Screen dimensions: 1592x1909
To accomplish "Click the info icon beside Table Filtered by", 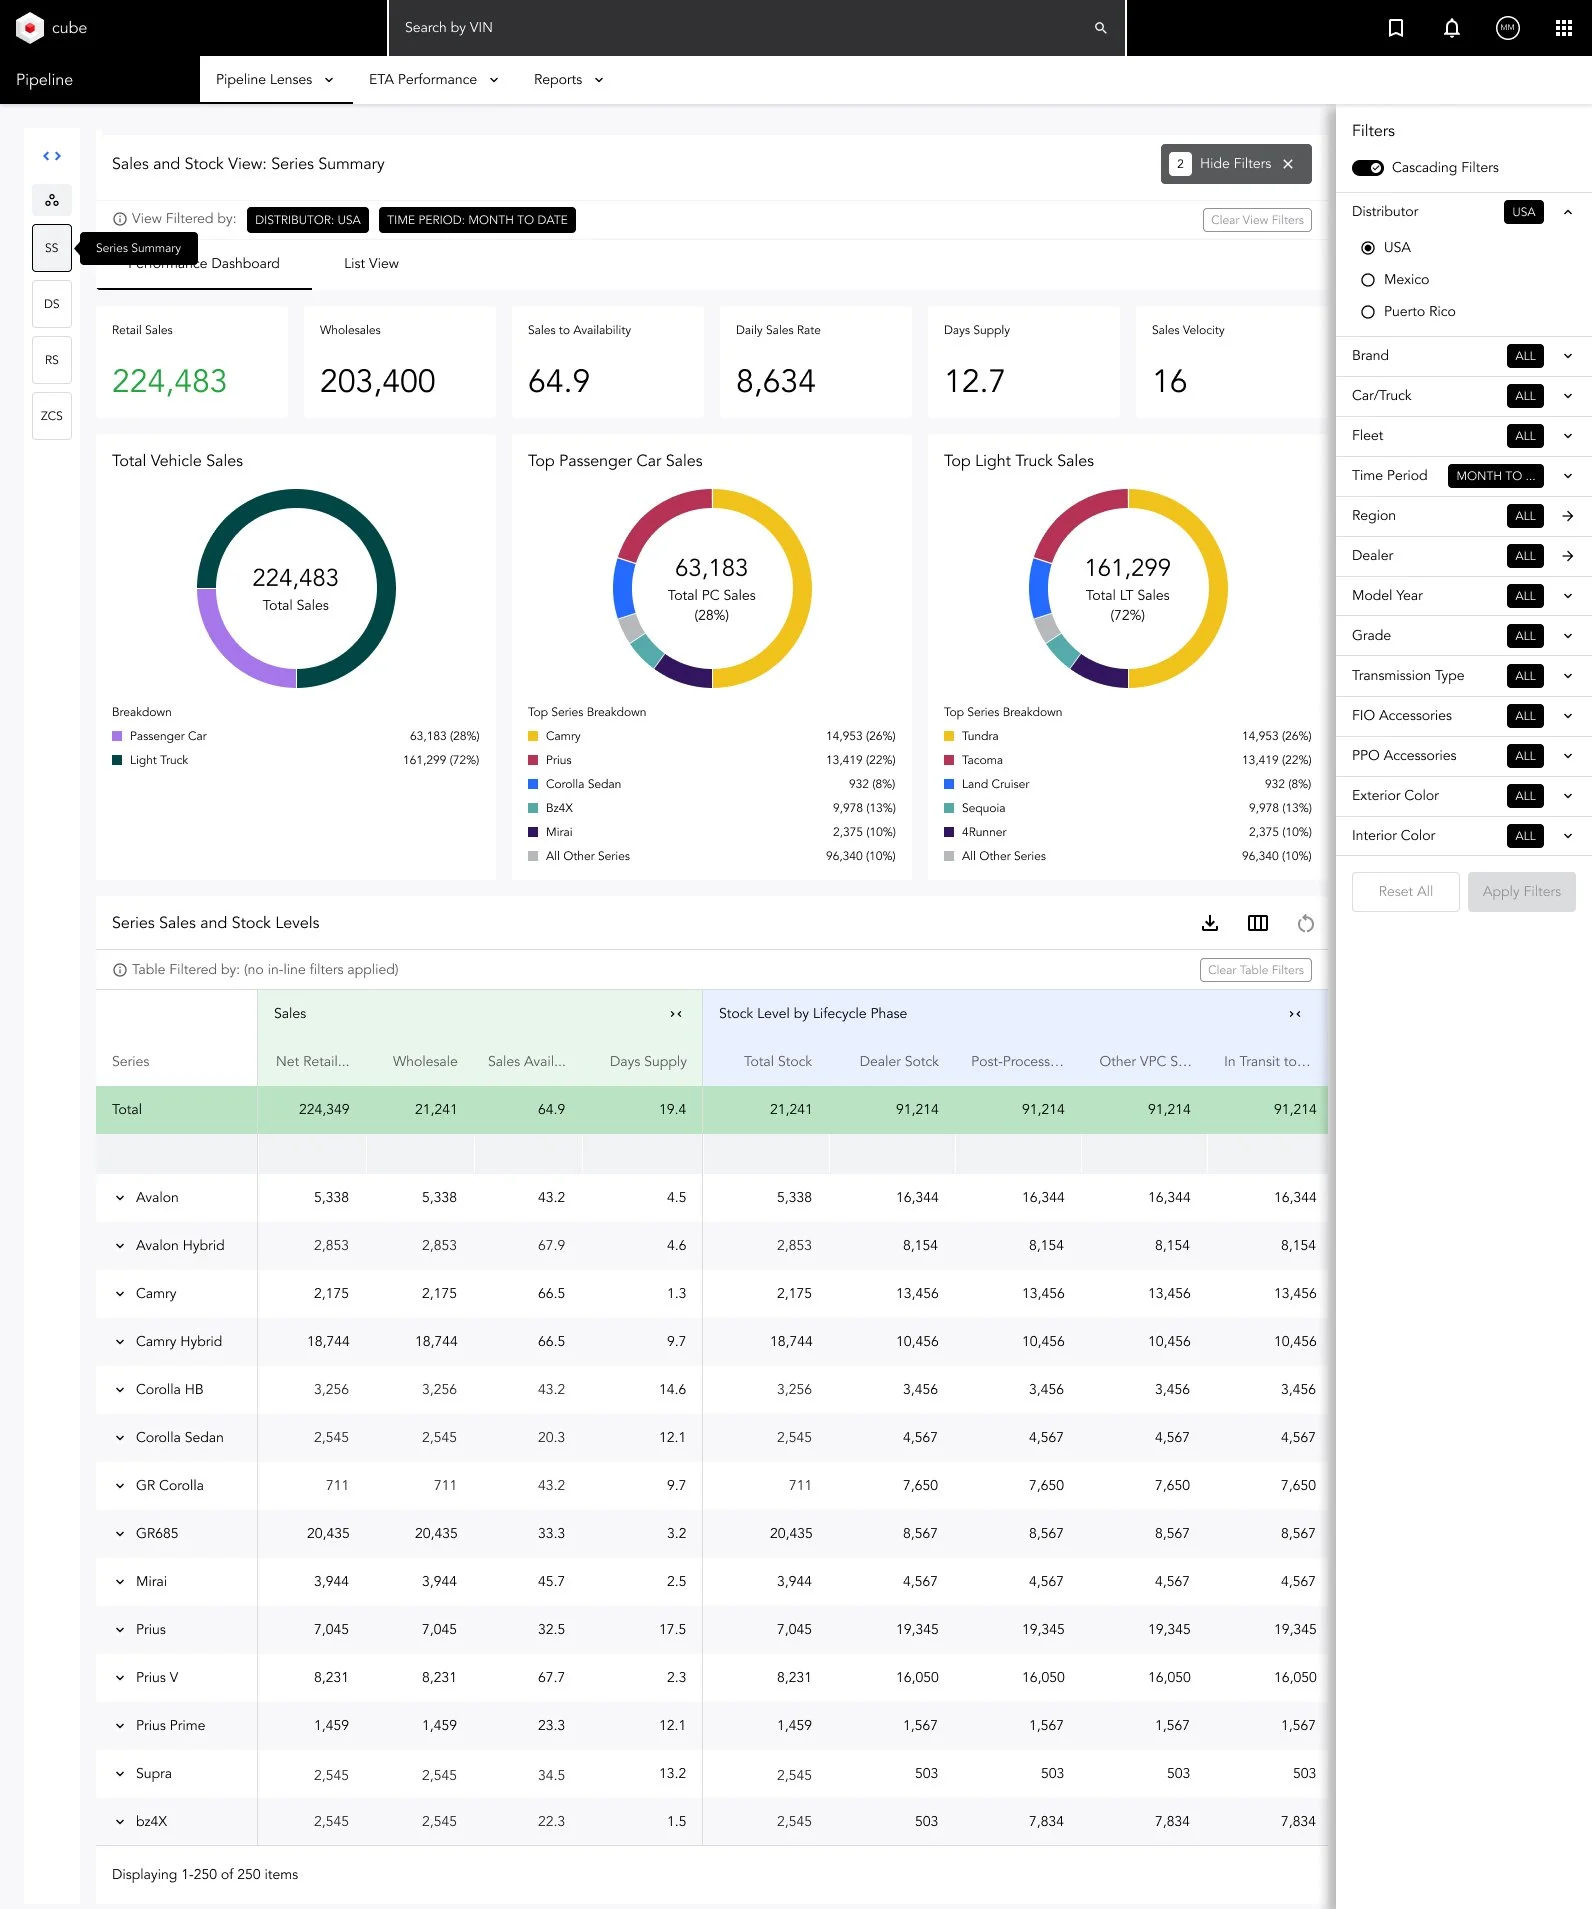I will pos(120,970).
